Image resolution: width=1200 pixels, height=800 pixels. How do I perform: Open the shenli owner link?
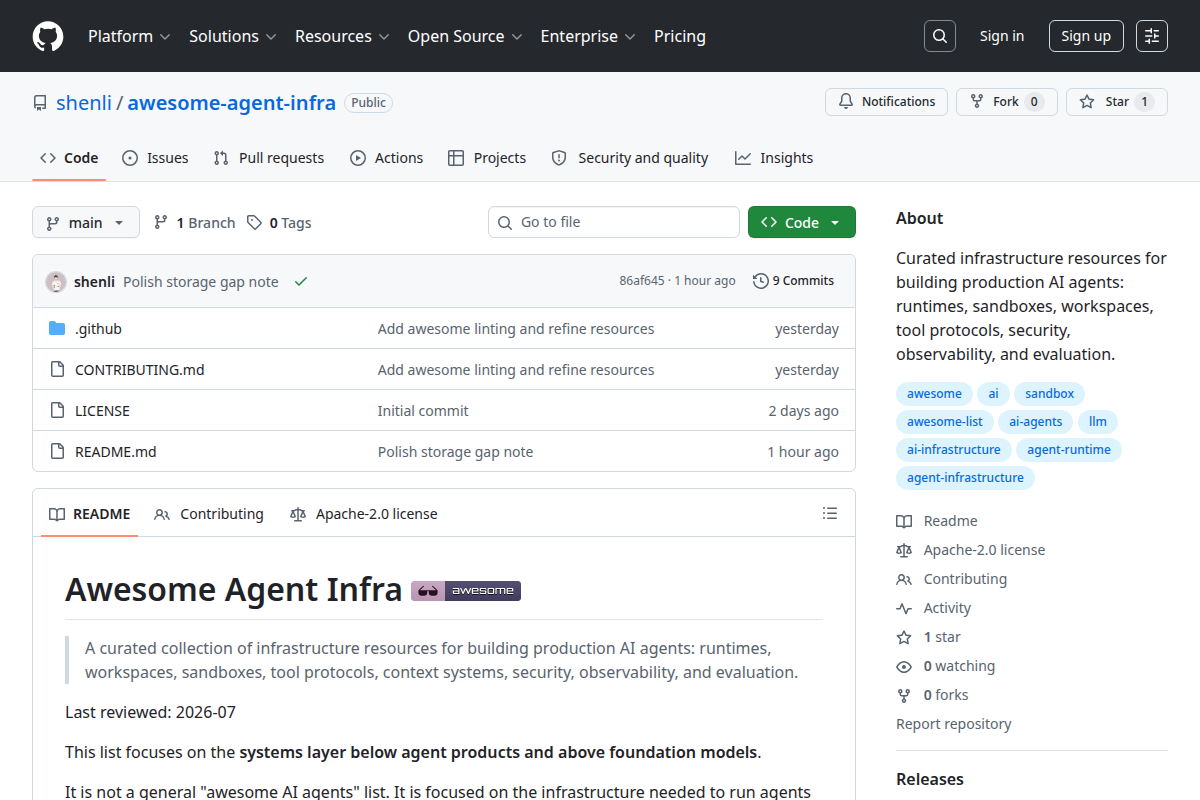pos(85,102)
